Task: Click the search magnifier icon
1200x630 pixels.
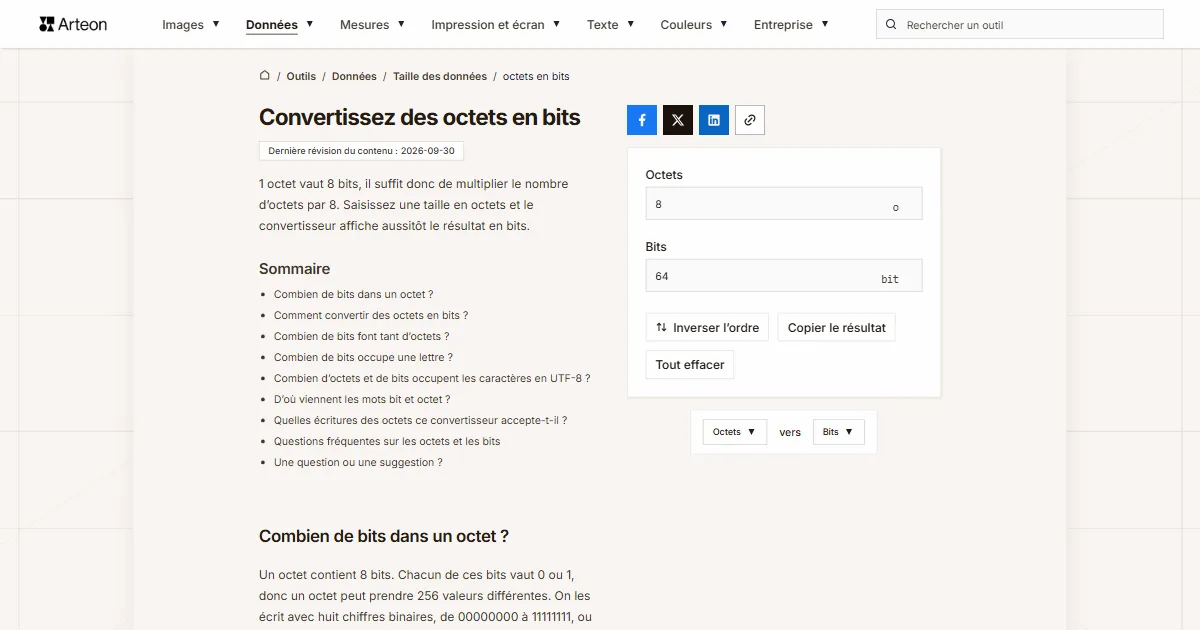Action: [x=891, y=25]
